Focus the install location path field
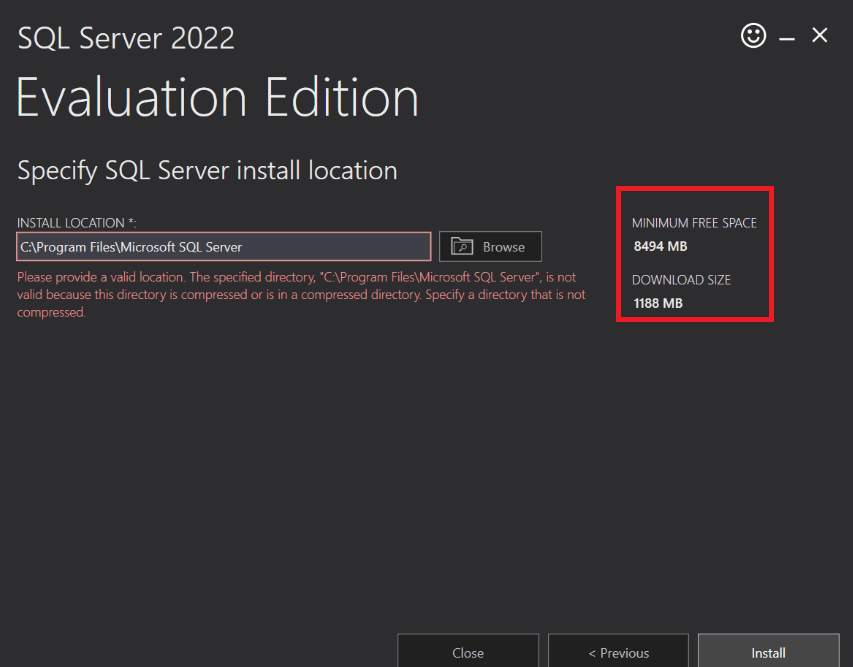853x667 pixels. click(x=224, y=246)
